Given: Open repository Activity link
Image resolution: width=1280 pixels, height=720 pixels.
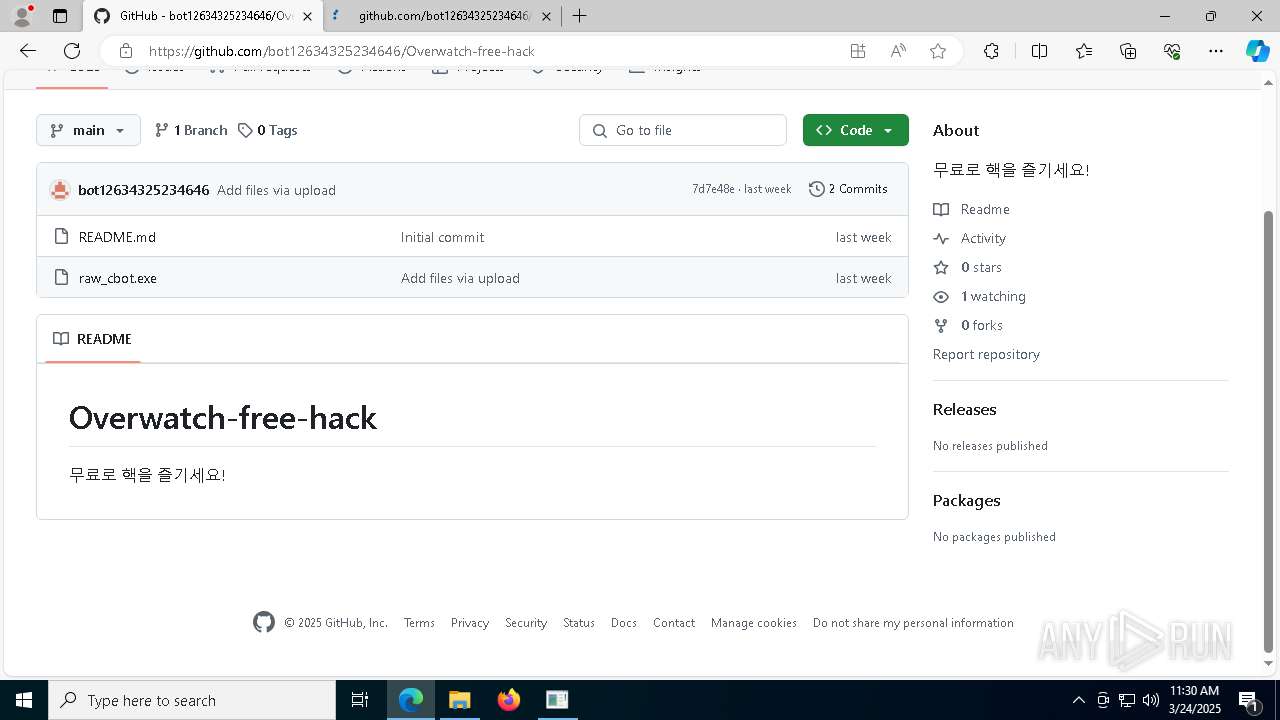Looking at the screenshot, I should pos(970,238).
